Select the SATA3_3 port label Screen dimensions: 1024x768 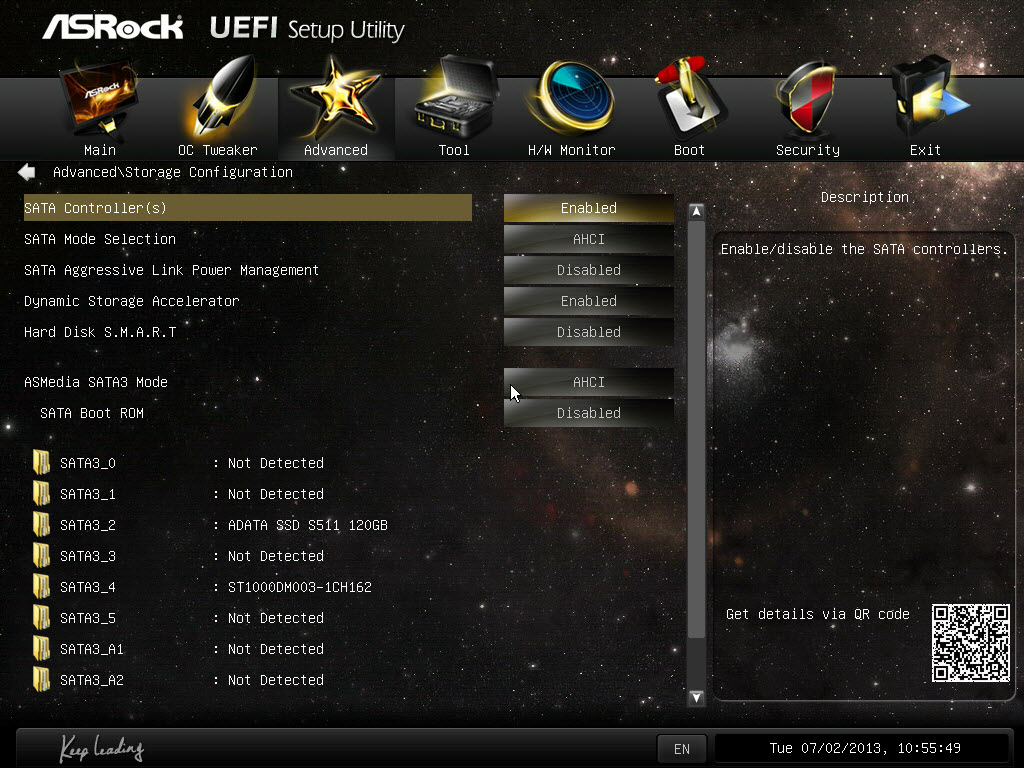tap(88, 556)
